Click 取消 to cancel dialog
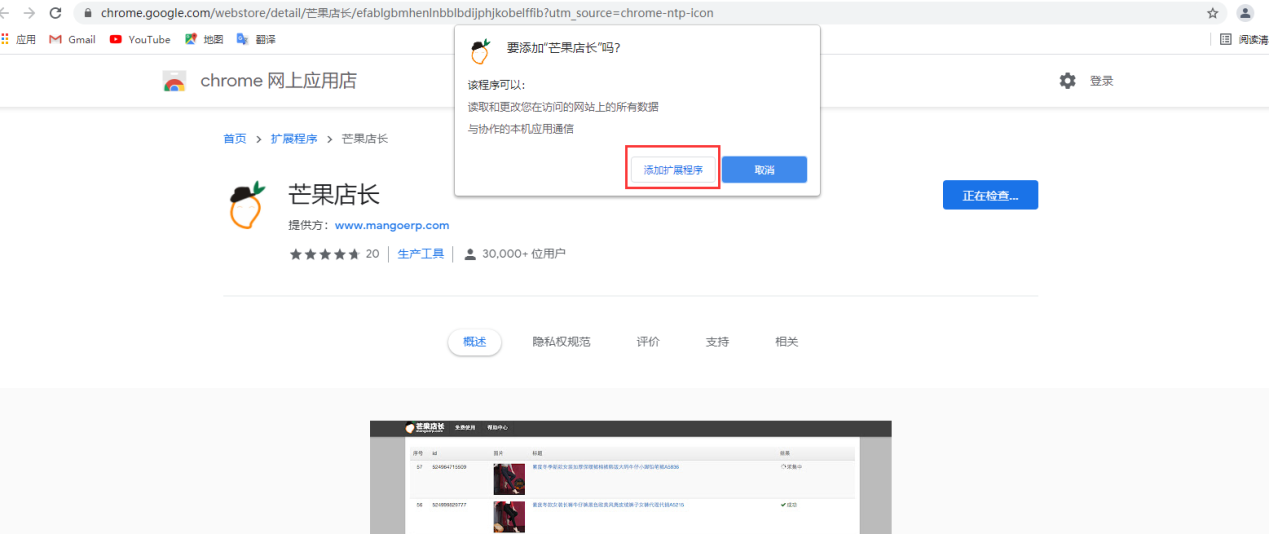 [x=764, y=170]
